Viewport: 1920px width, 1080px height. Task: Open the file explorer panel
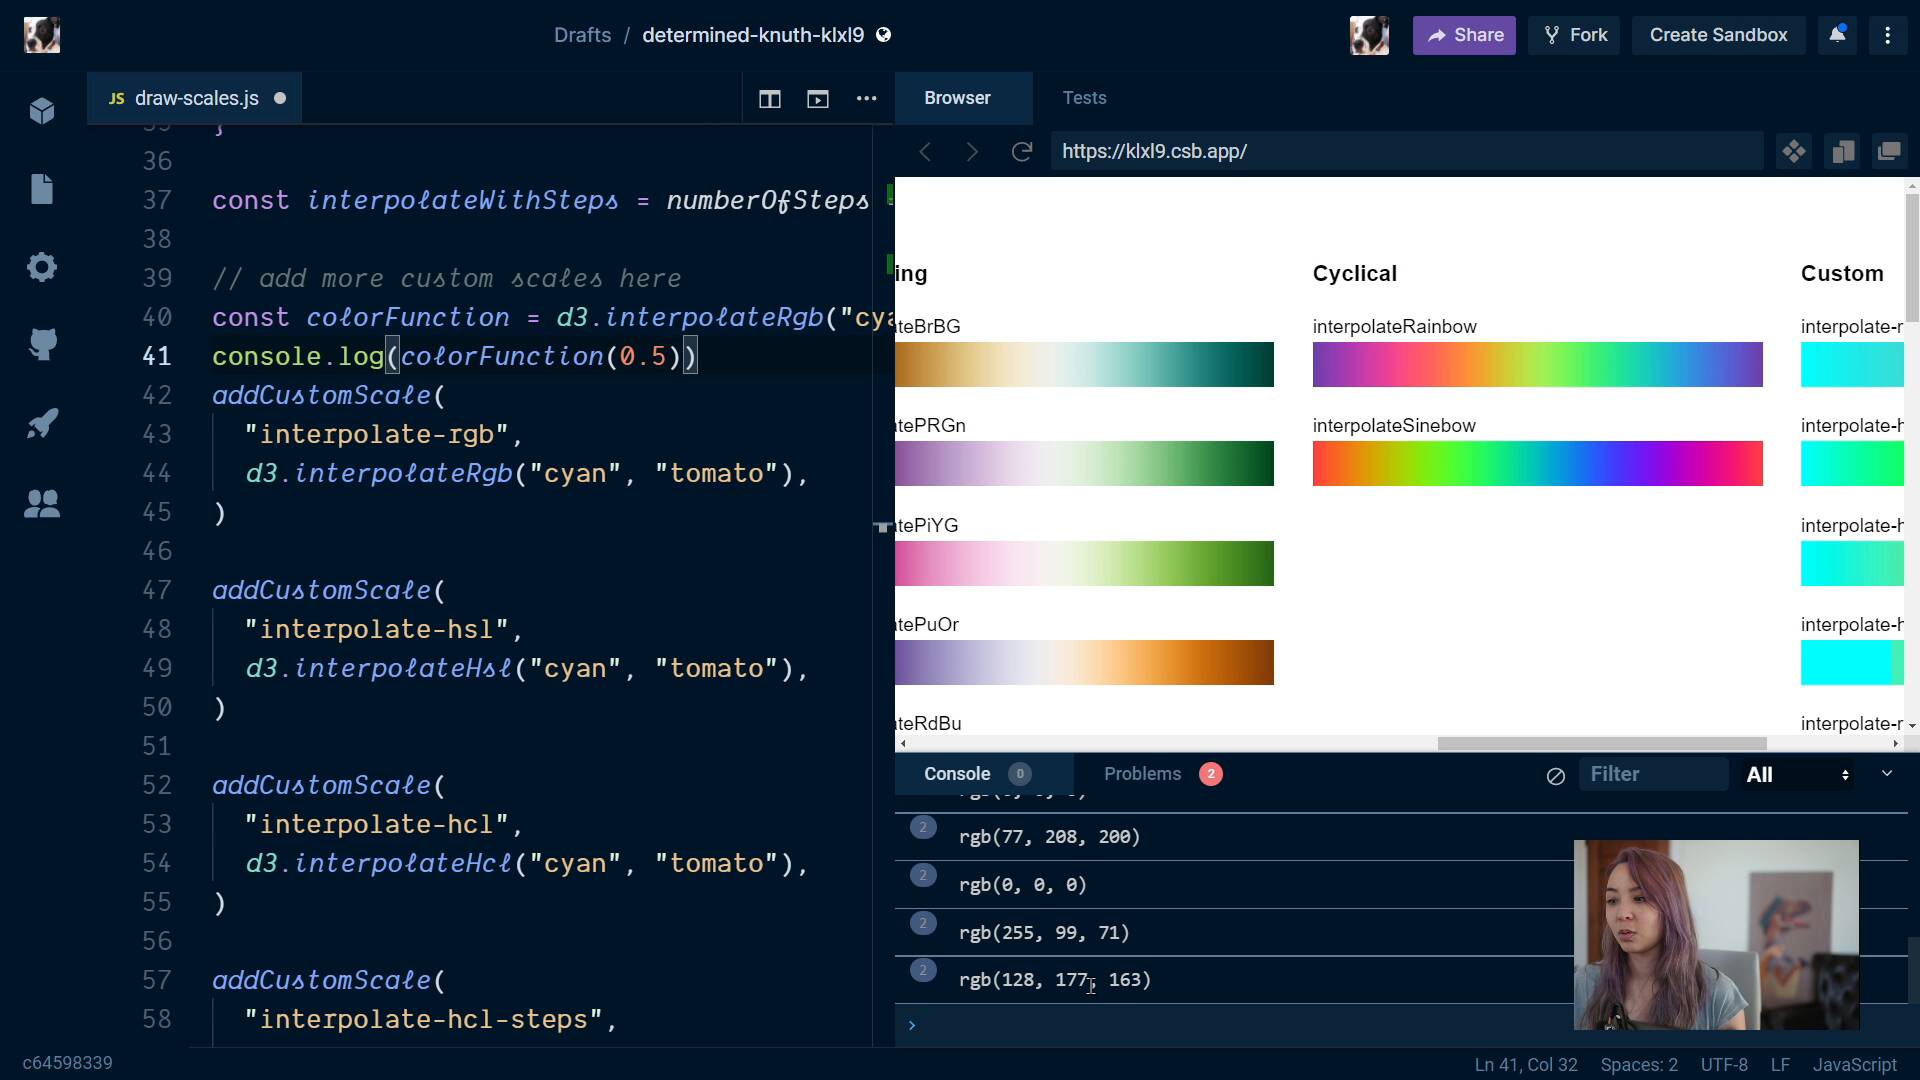pos(42,190)
